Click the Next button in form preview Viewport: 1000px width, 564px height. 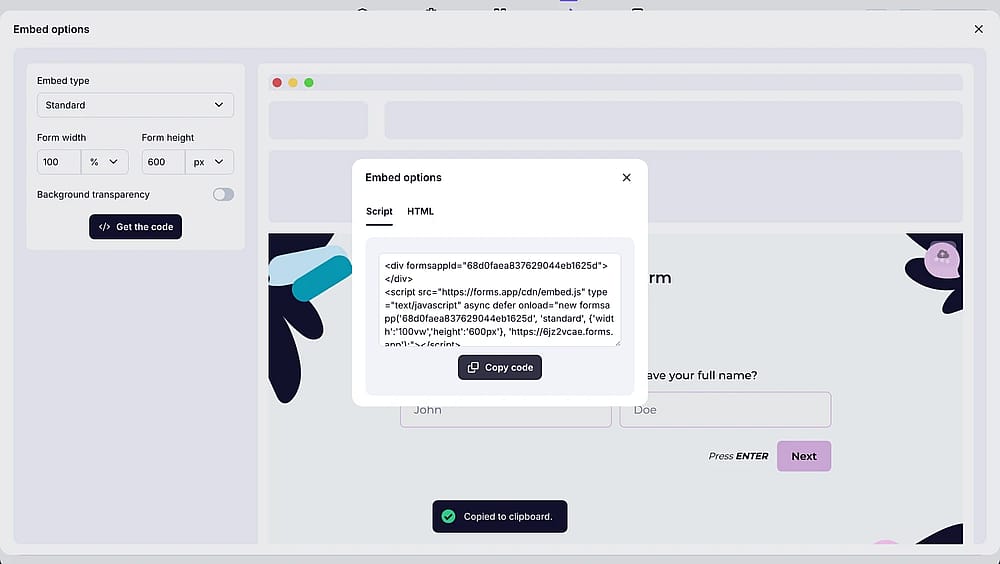point(804,456)
